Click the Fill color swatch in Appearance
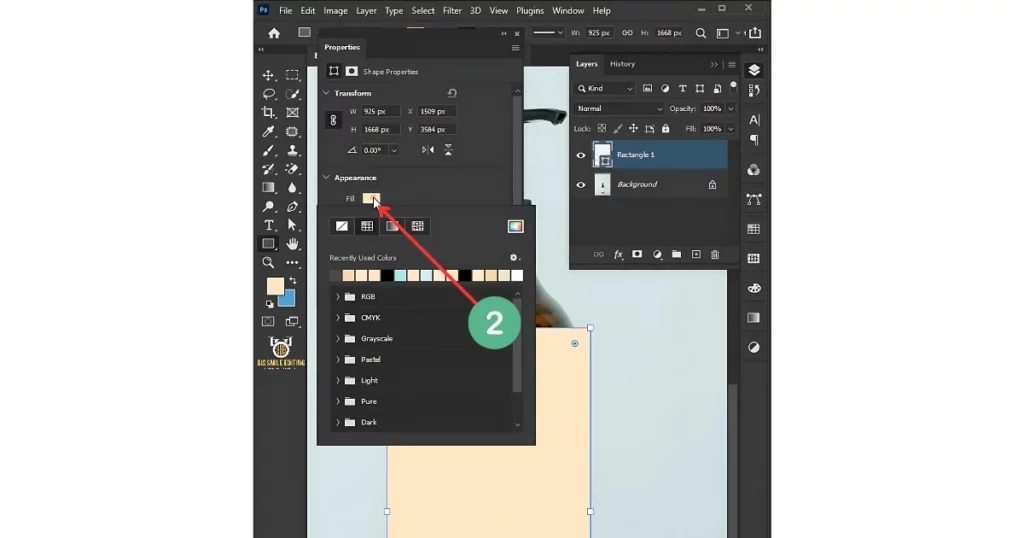 click(x=371, y=198)
